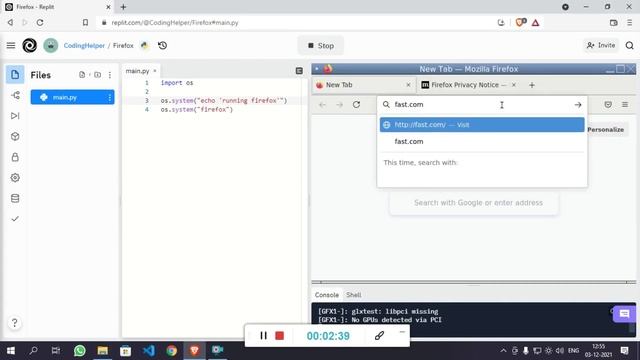Click the Replit logo icon
640x360 pixels.
29,45
